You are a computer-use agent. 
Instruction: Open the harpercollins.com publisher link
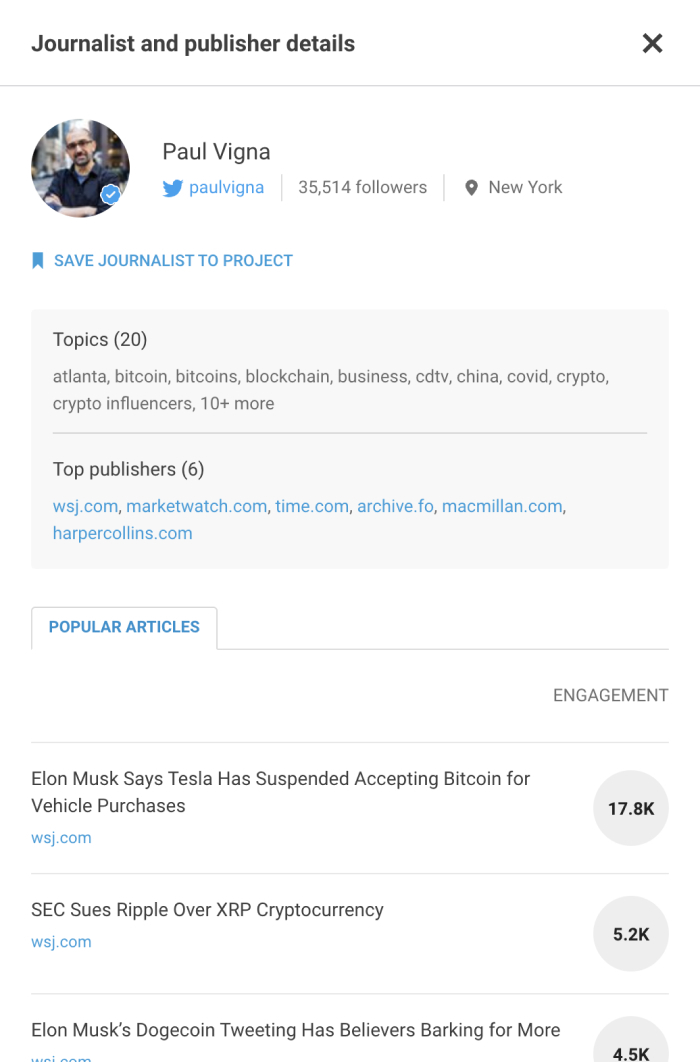[122, 533]
